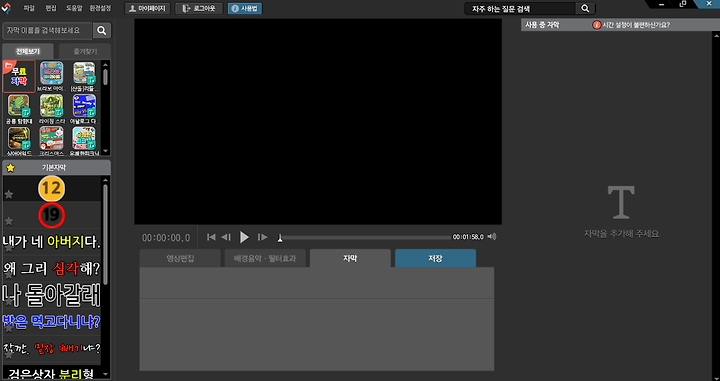720x381 pixels.
Task: Click the total duration 00:01:58.0 text
Action: (x=468, y=237)
